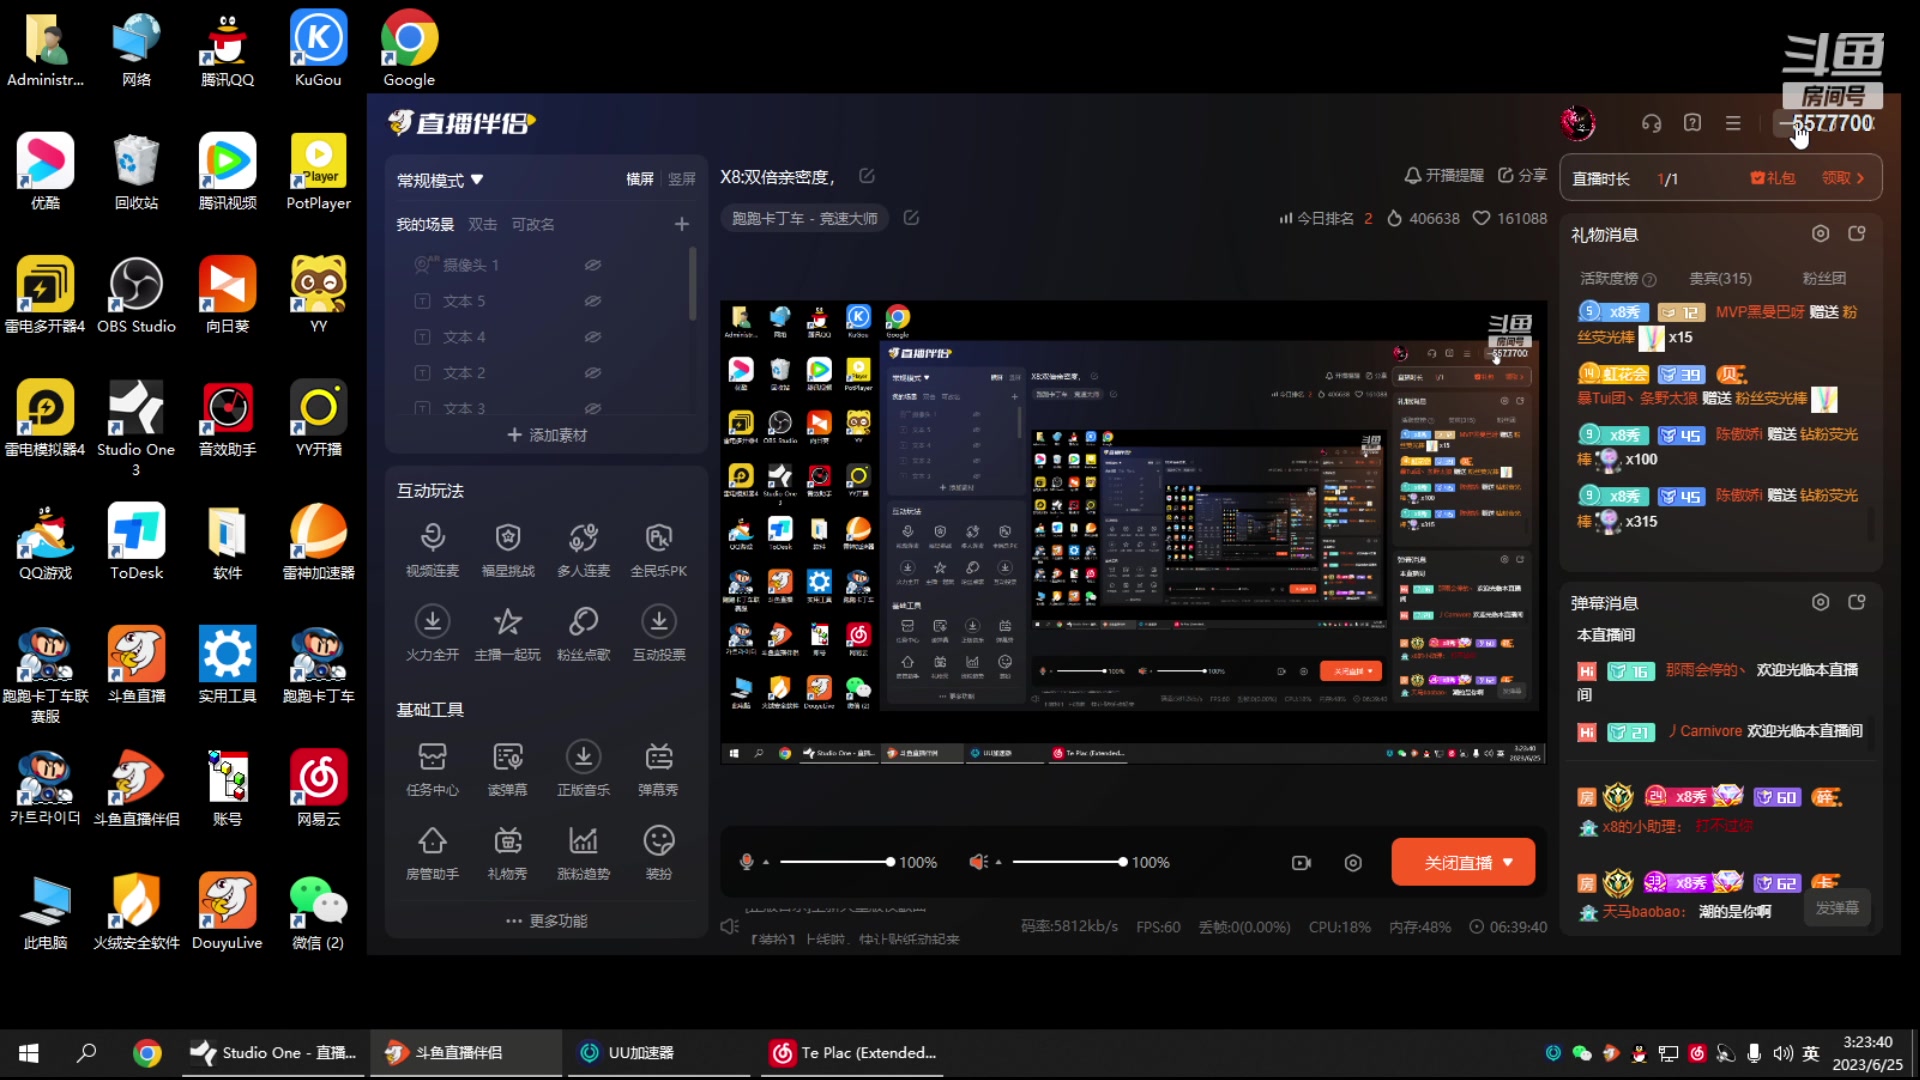The width and height of the screenshot is (1920, 1080).
Task: Open 正版音乐 licensed music tool
Action: point(583,768)
